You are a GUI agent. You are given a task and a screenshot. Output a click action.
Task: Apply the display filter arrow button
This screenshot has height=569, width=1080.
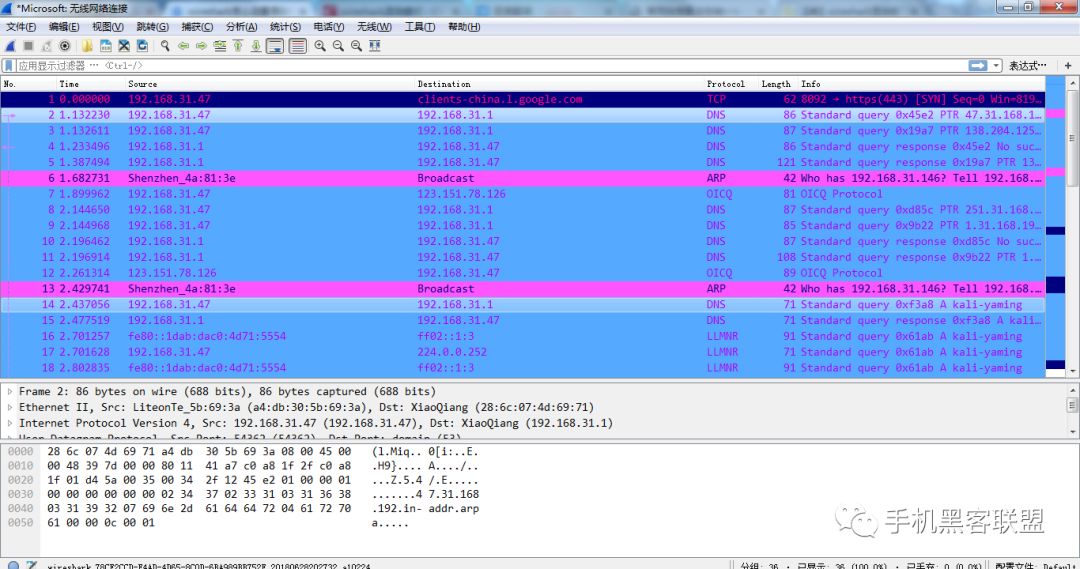pos(978,65)
